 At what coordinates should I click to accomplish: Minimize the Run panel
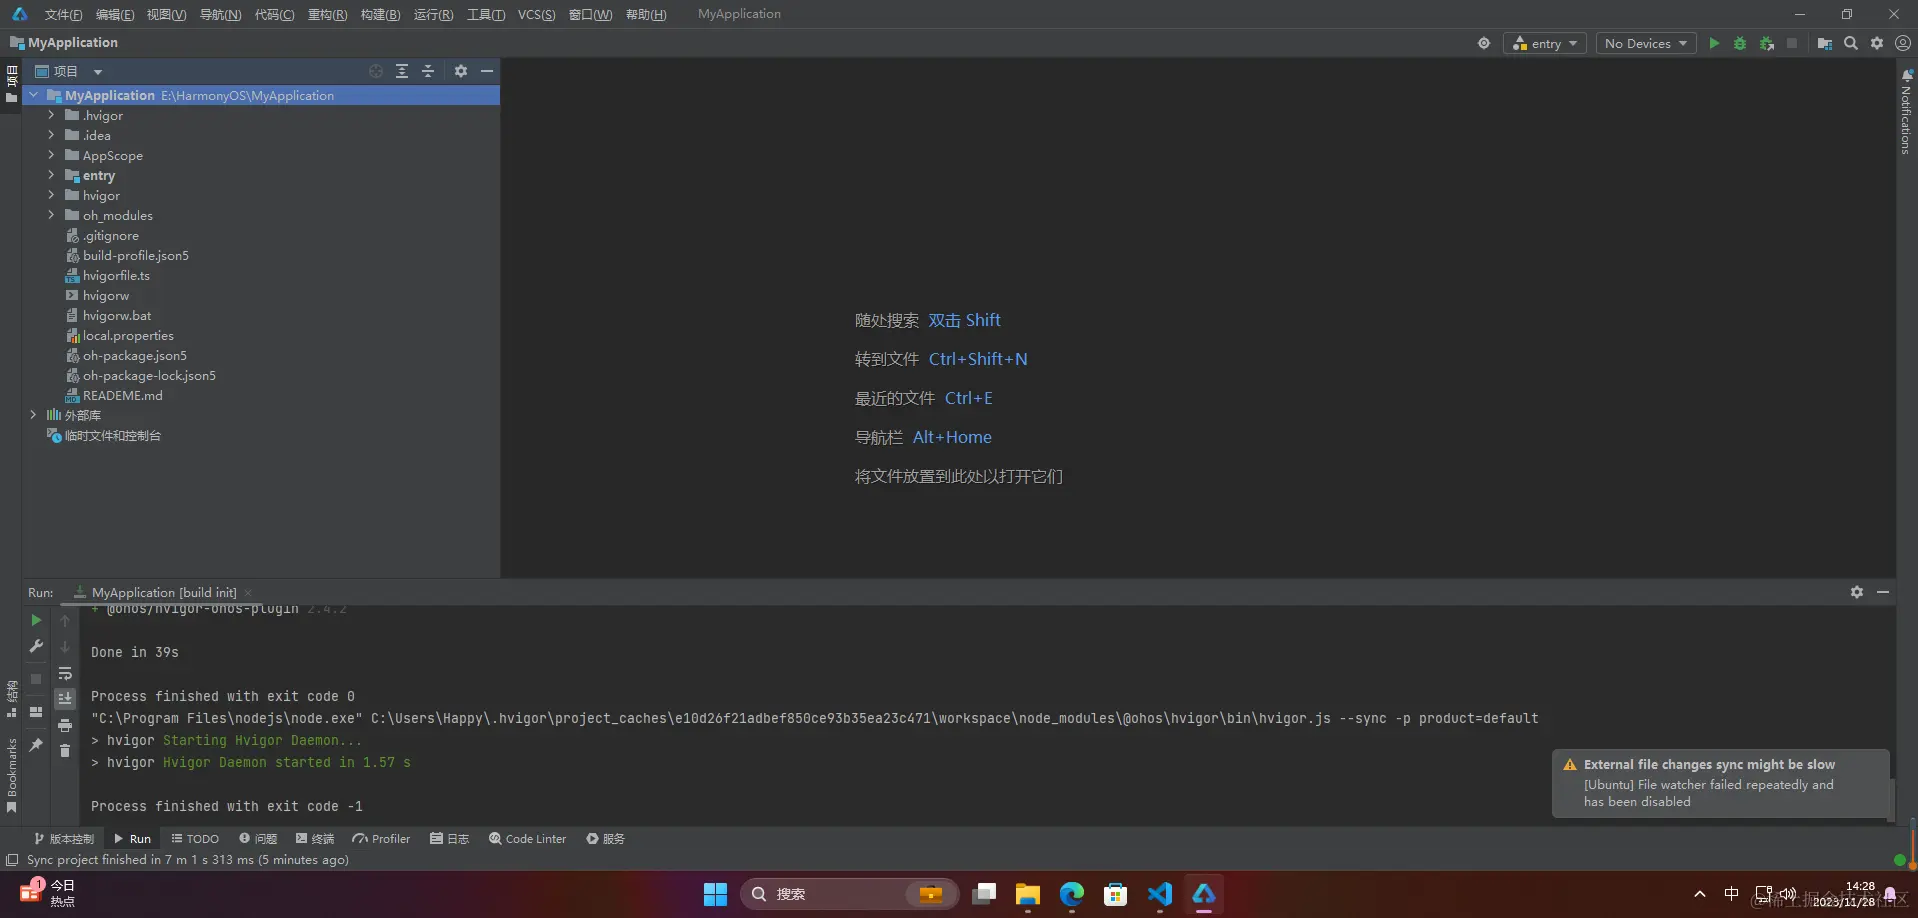1883,592
